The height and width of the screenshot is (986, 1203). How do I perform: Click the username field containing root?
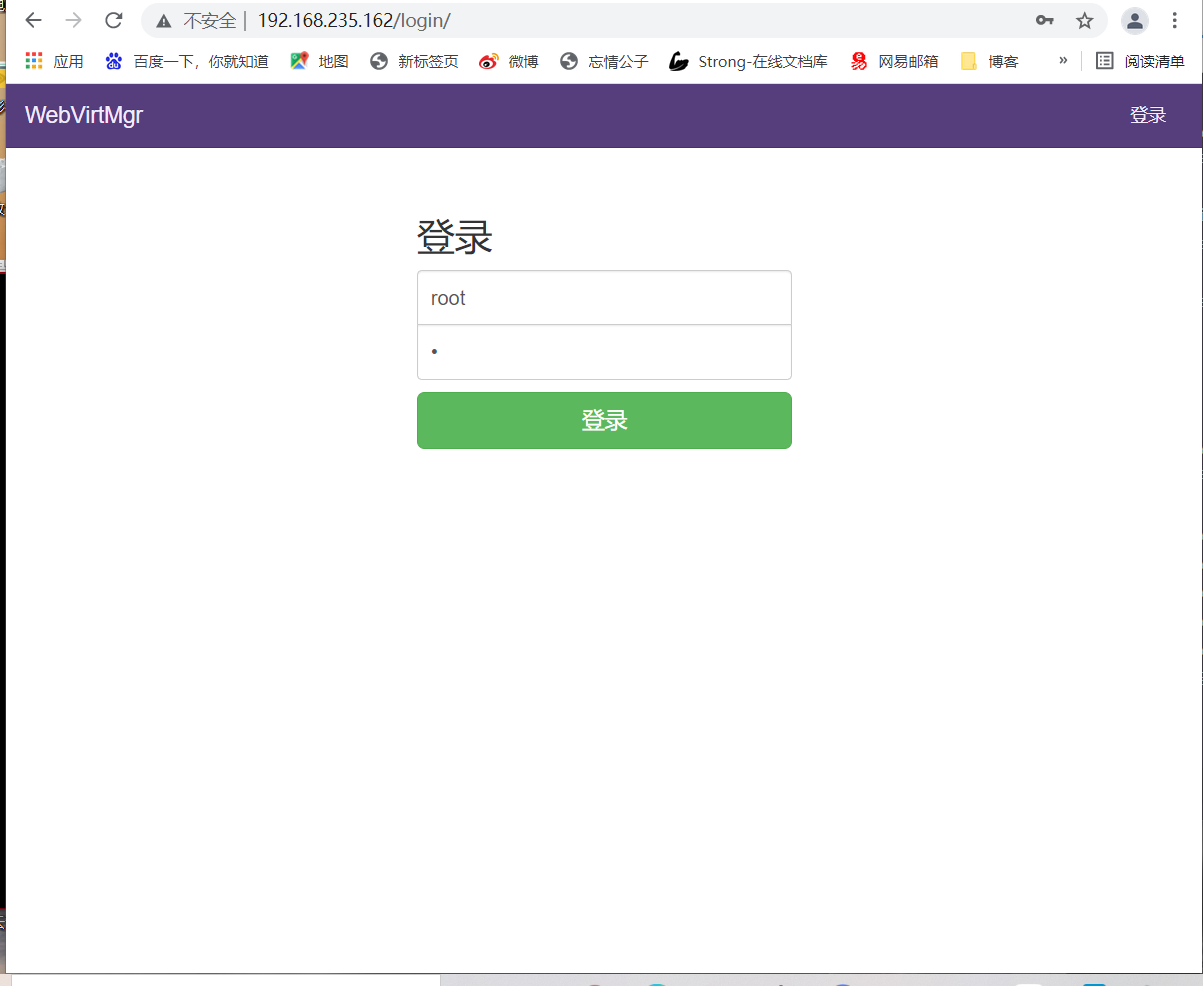tap(604, 297)
